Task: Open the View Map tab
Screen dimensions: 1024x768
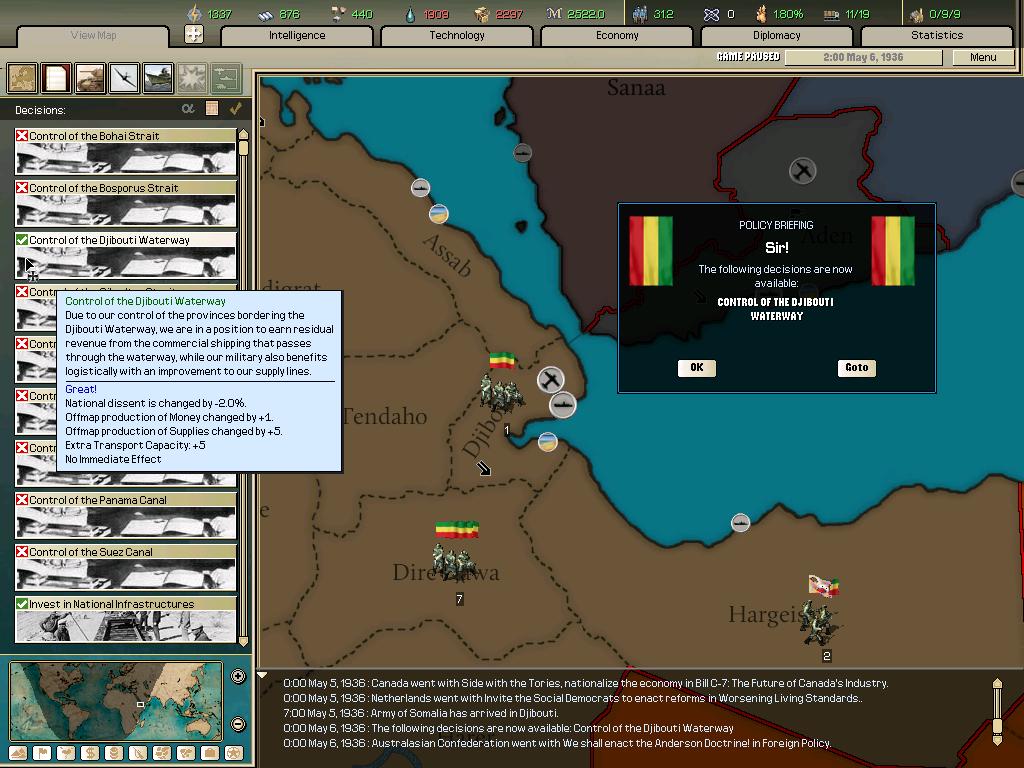Action: coord(93,35)
